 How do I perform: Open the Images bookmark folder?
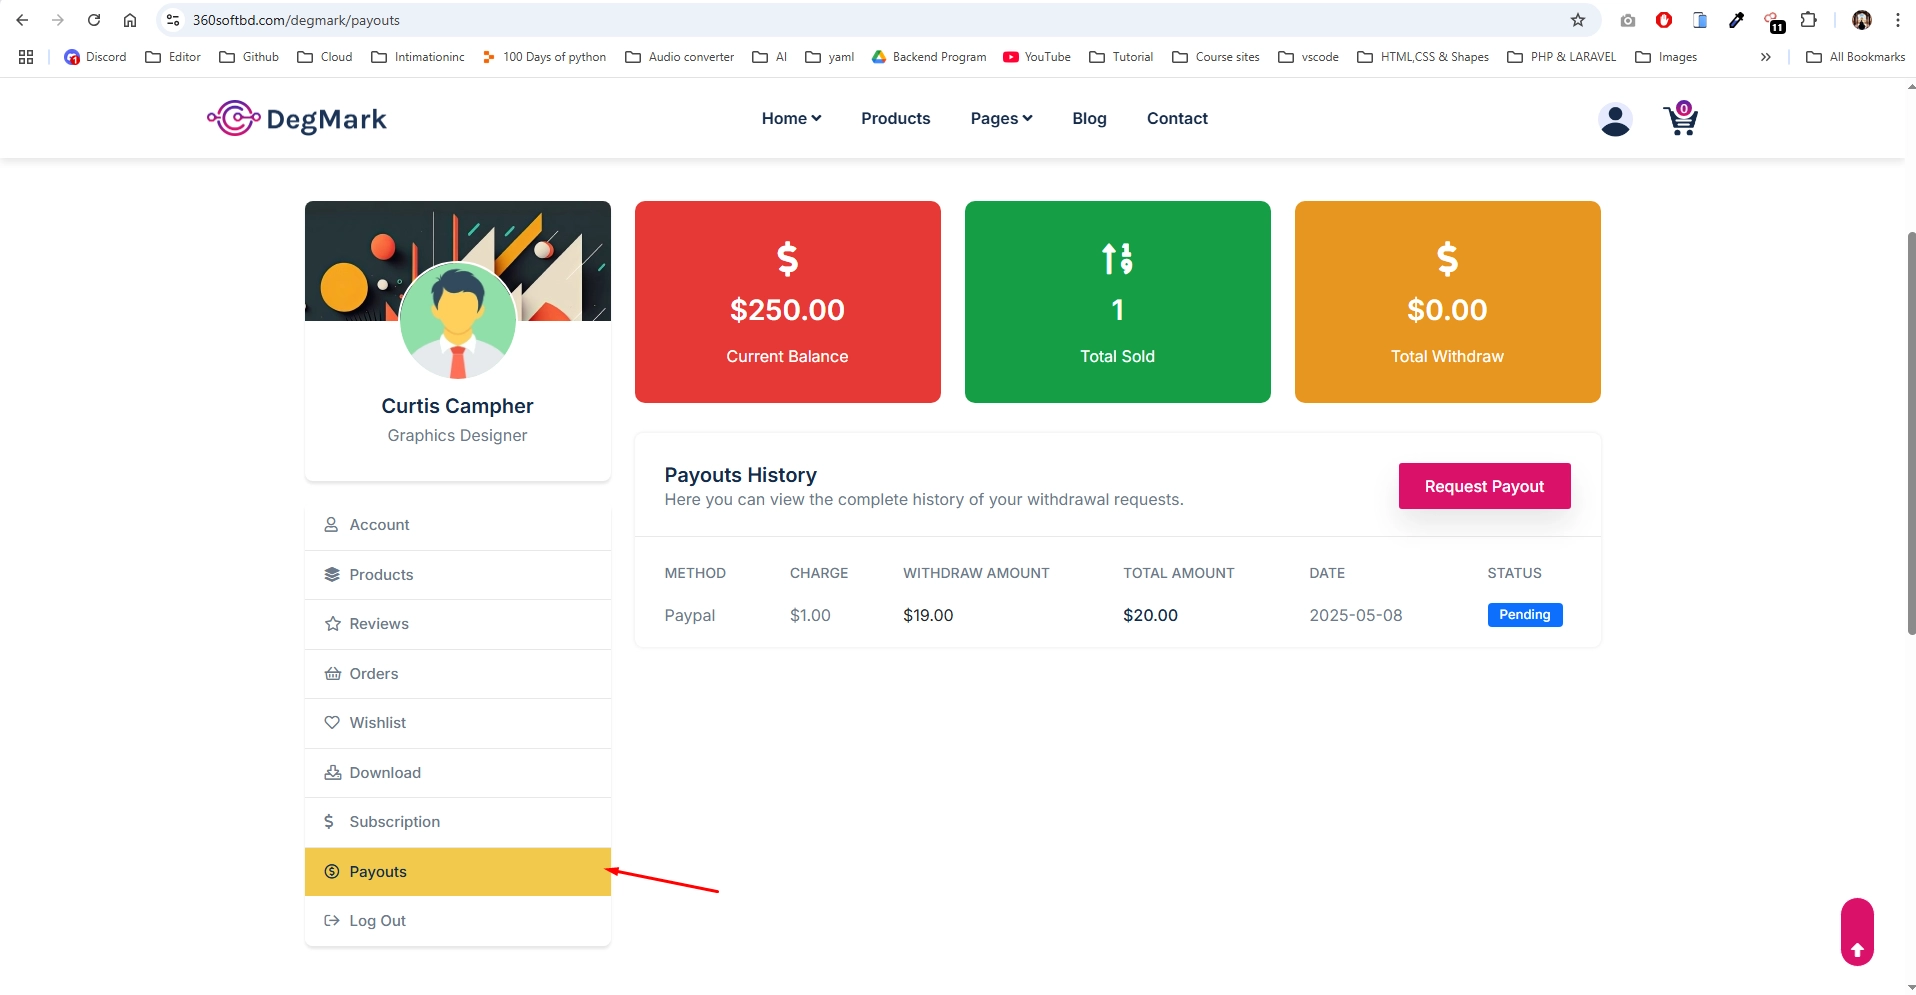coord(1666,57)
